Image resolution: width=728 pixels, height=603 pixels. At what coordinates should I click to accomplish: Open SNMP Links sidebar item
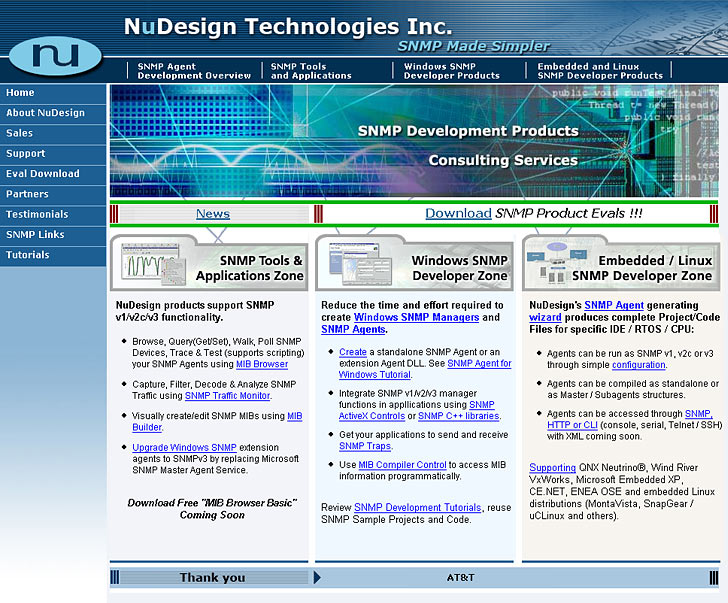(53, 235)
